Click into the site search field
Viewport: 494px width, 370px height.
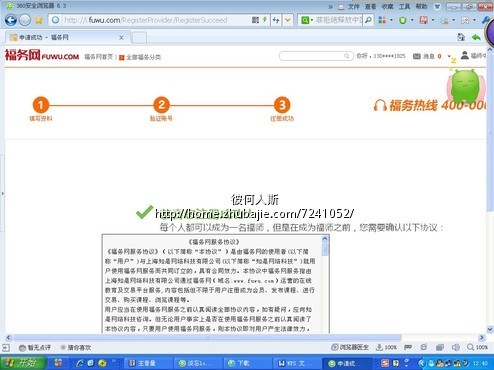(316, 56)
